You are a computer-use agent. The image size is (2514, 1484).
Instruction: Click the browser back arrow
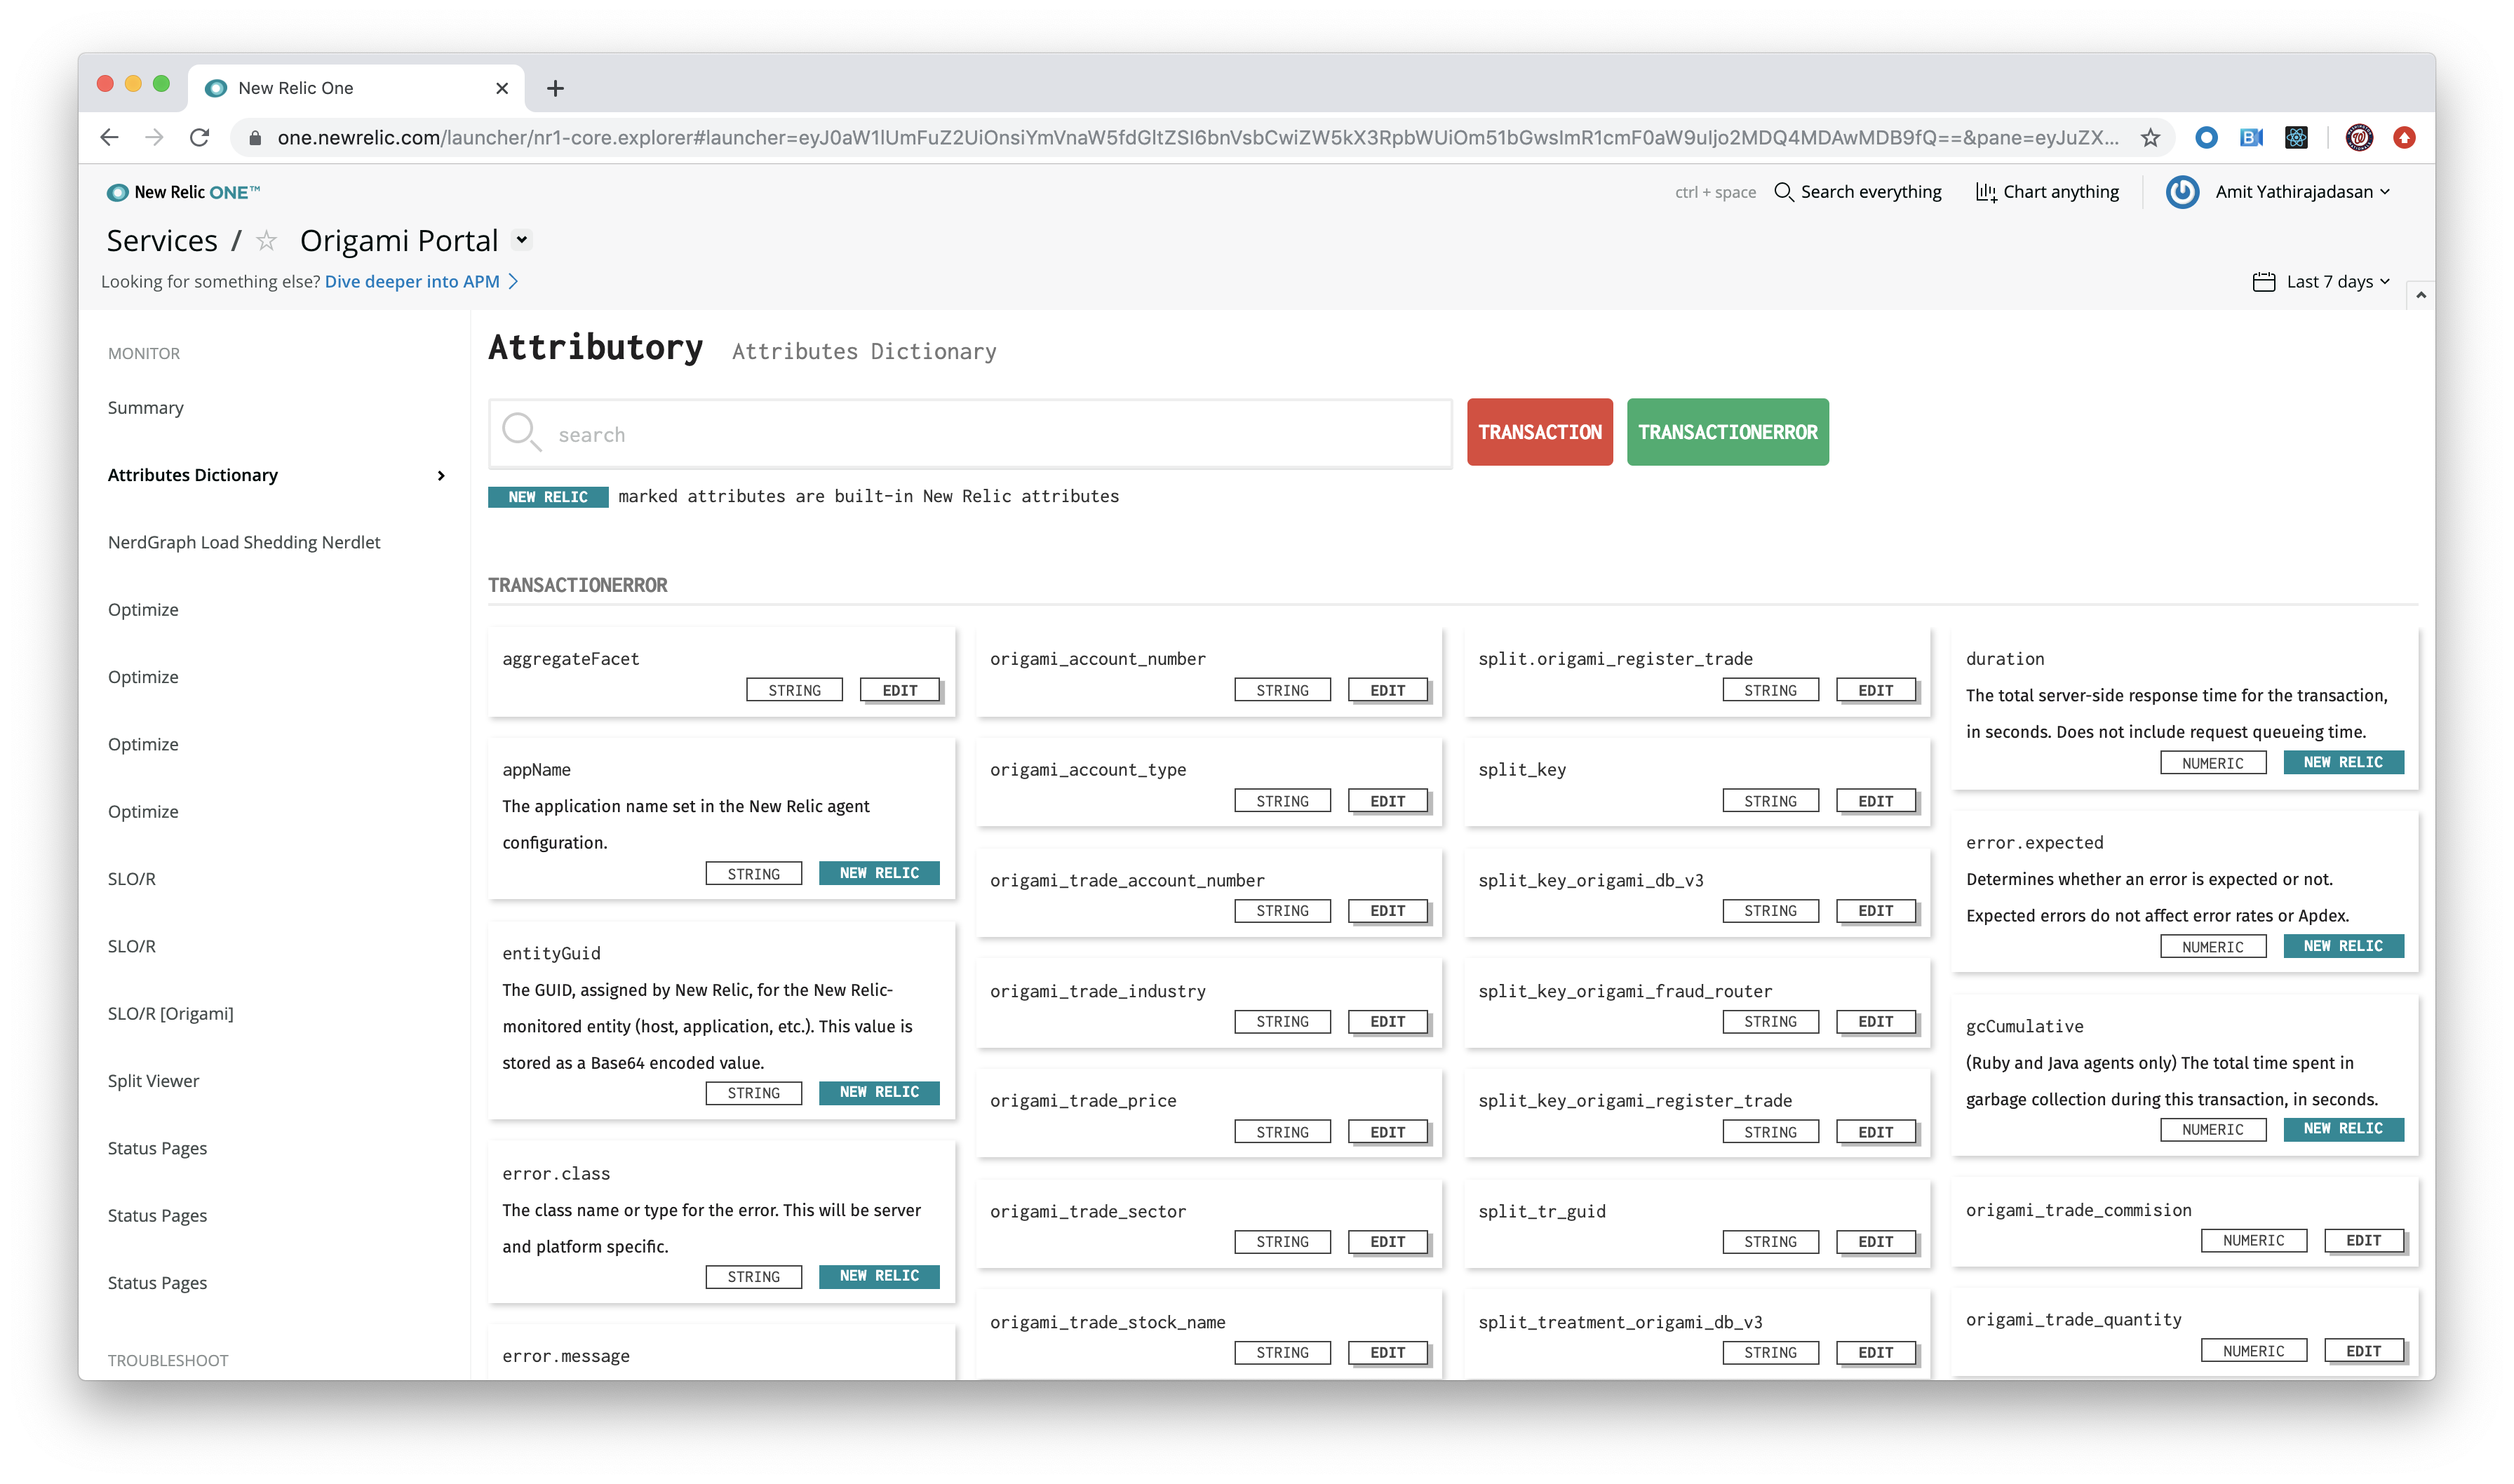pyautogui.click(x=110, y=138)
